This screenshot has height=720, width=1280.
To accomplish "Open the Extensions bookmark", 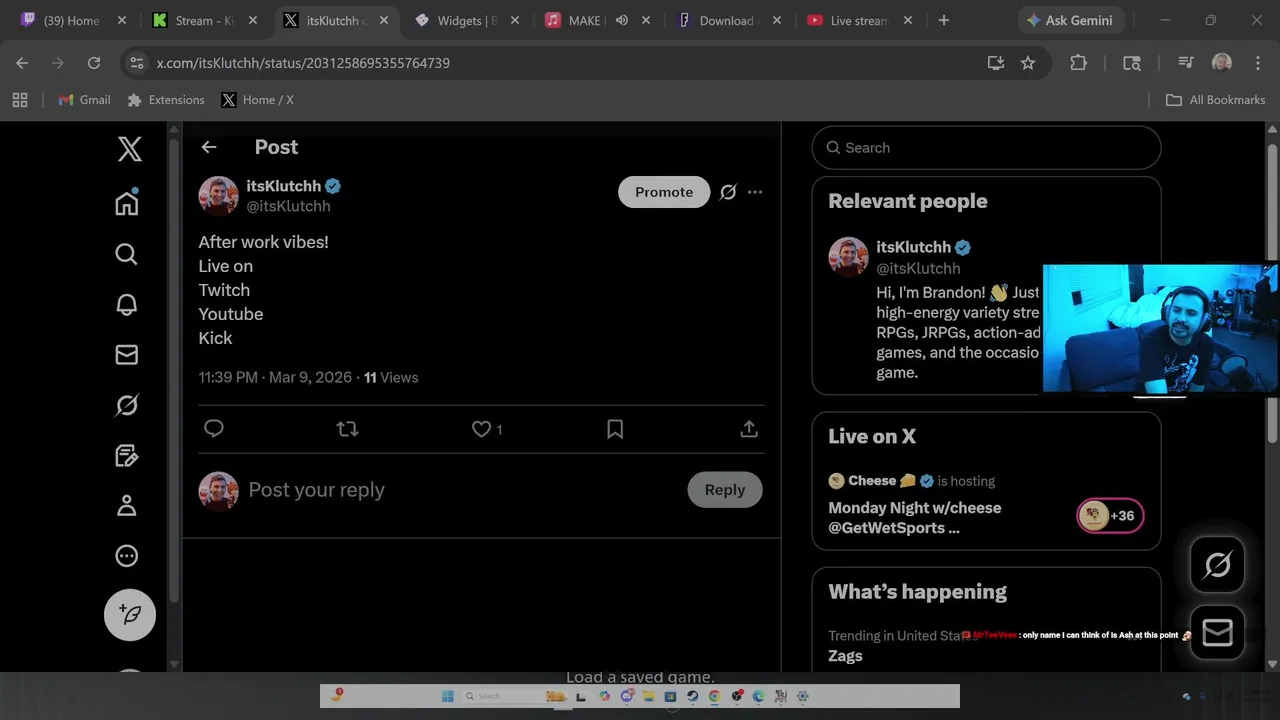I will click(166, 100).
